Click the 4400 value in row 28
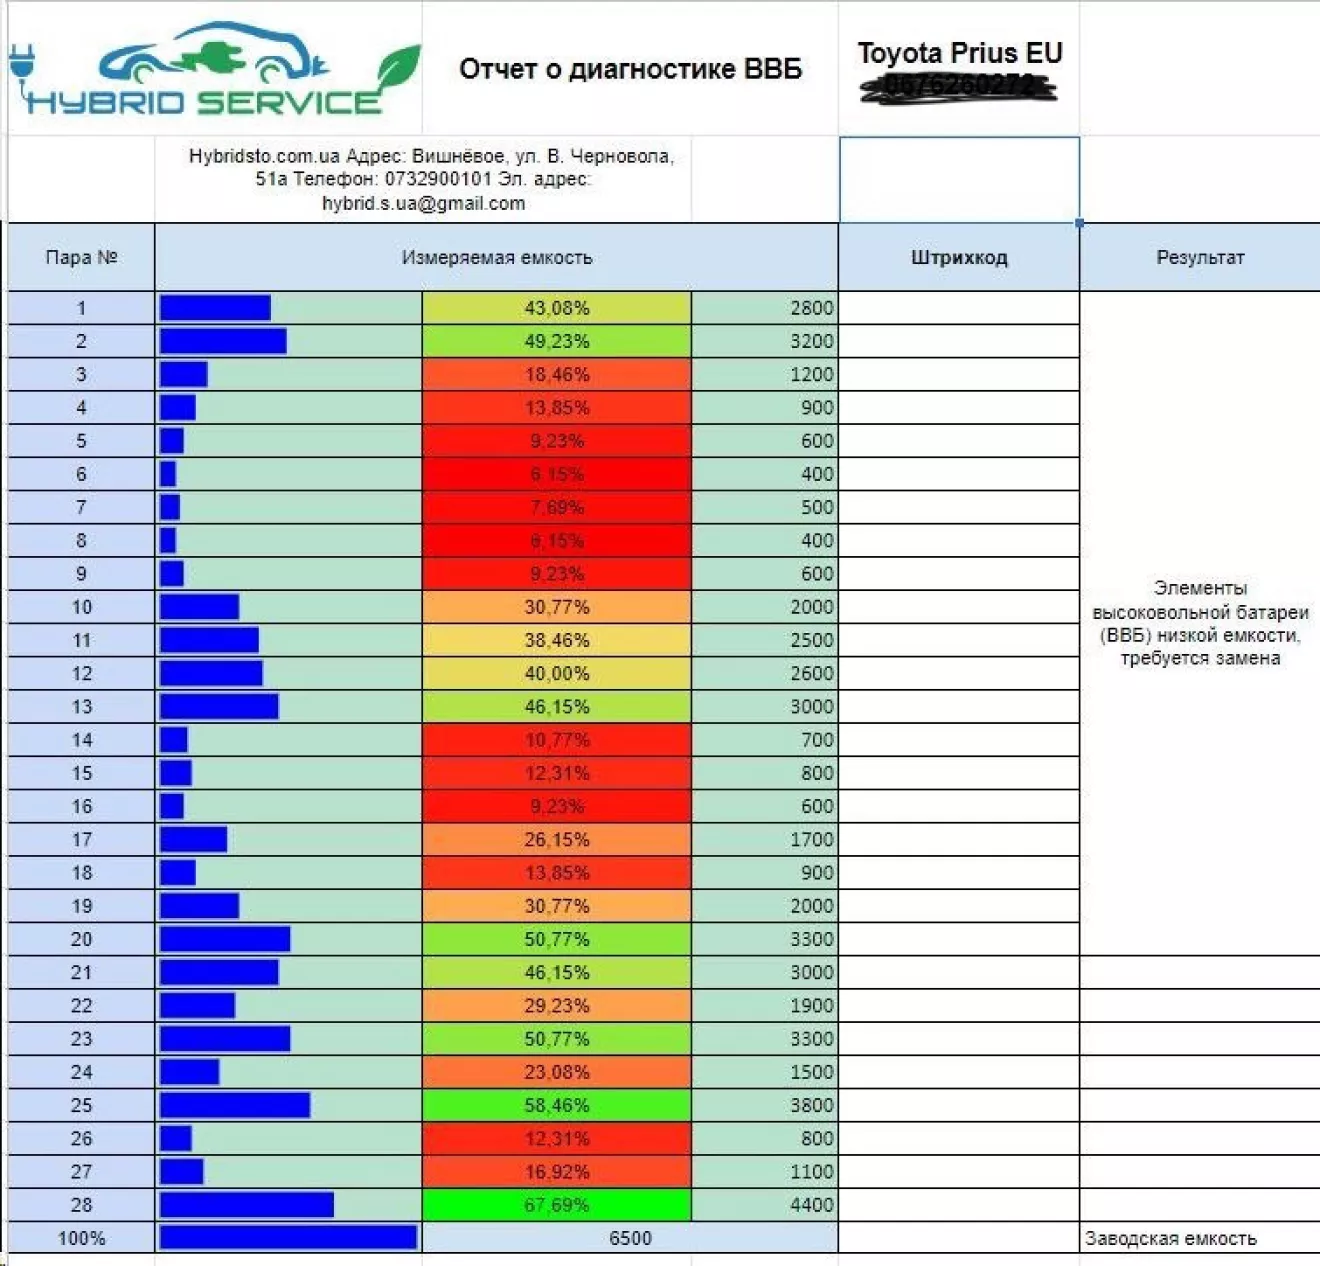This screenshot has width=1320, height=1266. [x=811, y=1205]
